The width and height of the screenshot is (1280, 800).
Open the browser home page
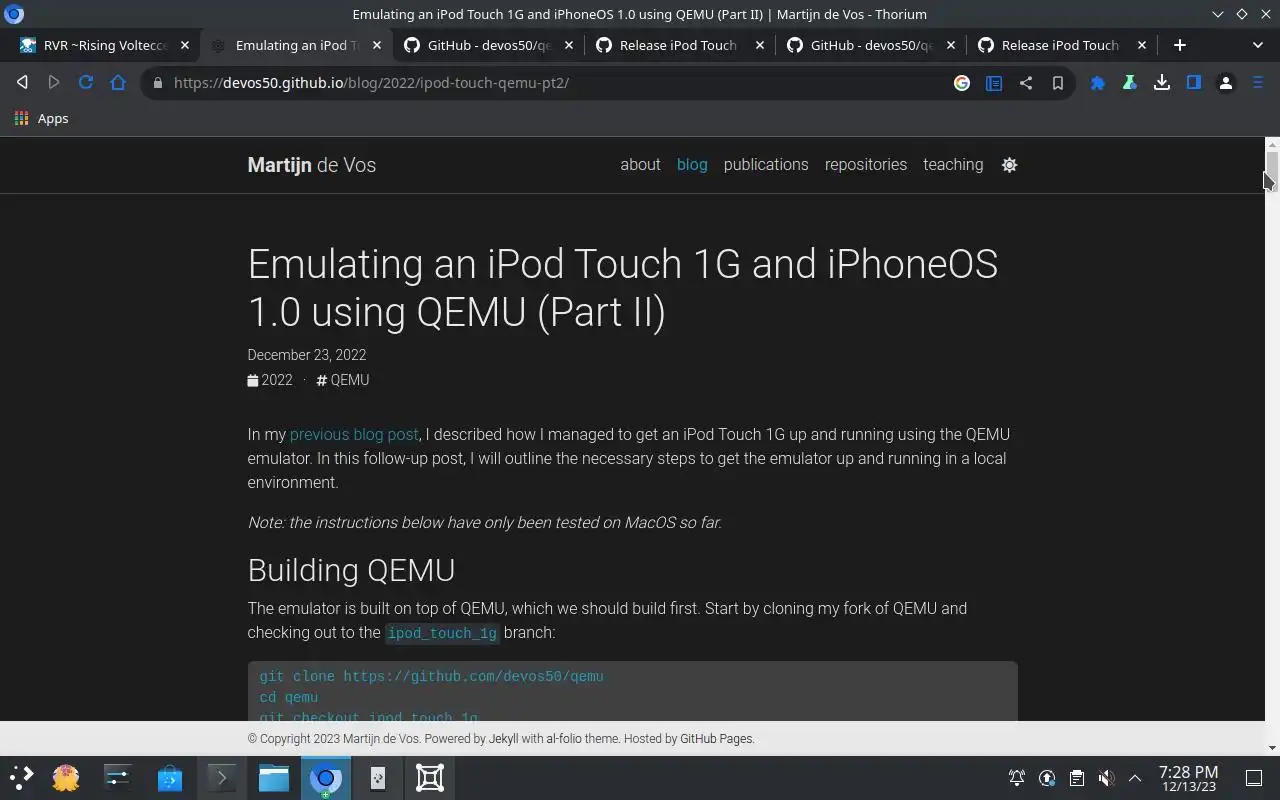point(118,83)
